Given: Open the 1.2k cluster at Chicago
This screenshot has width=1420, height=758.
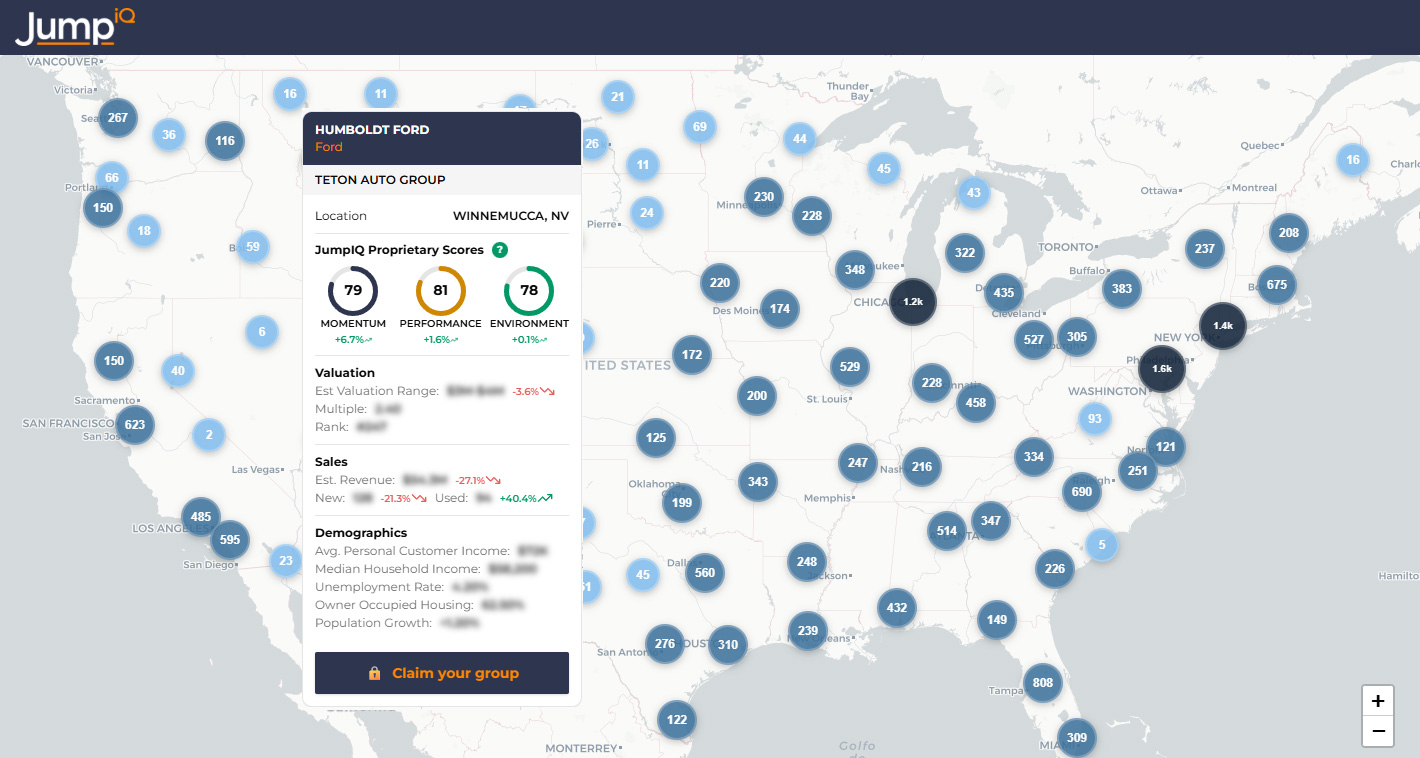Looking at the screenshot, I should [x=913, y=301].
